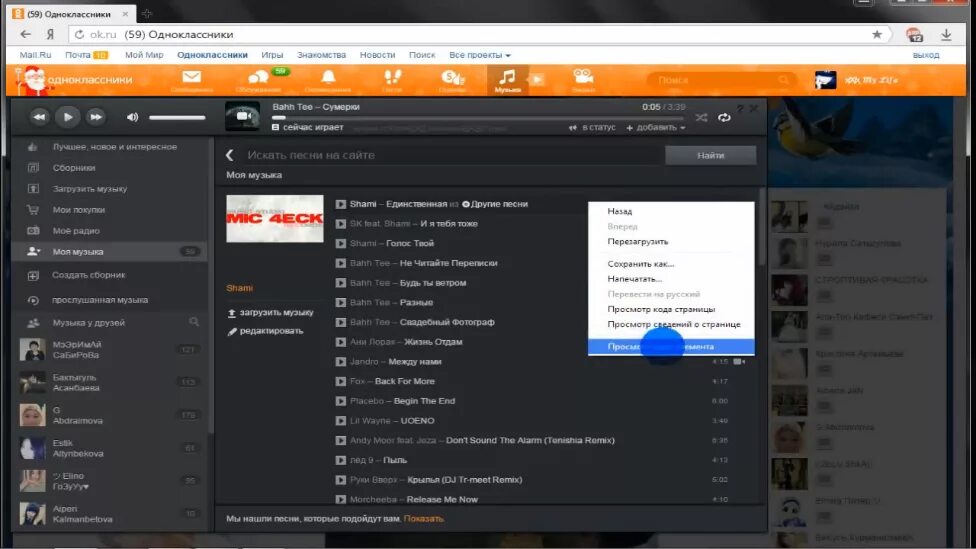Play 'Lil Wayne – UOENO' track
Image resolution: width=976 pixels, height=549 pixels.
pos(340,421)
